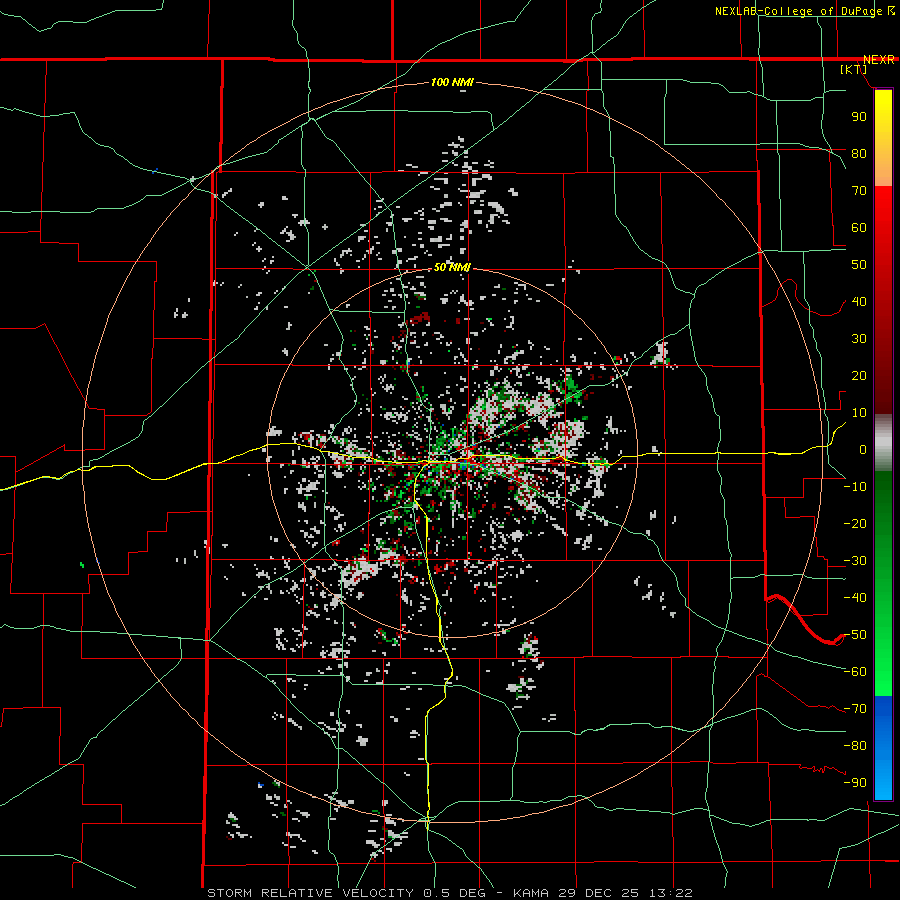Image resolution: width=900 pixels, height=900 pixels.
Task: Click the 20 value on the velocity scale
Action: tap(859, 376)
